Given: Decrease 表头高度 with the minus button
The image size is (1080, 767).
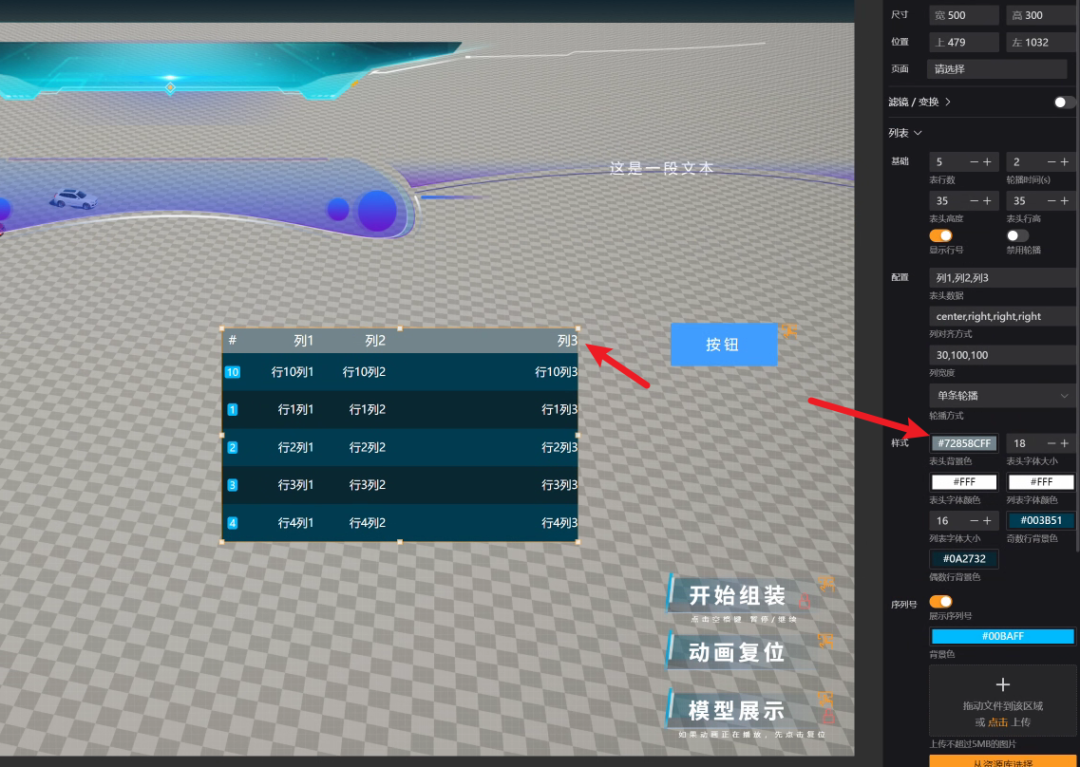Looking at the screenshot, I should (974, 200).
